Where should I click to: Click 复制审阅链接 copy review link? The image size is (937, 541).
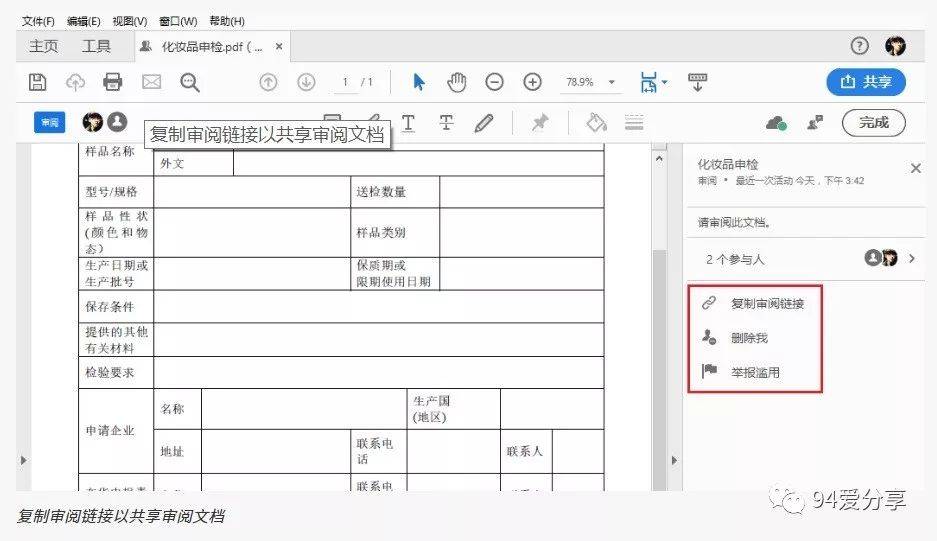754,304
